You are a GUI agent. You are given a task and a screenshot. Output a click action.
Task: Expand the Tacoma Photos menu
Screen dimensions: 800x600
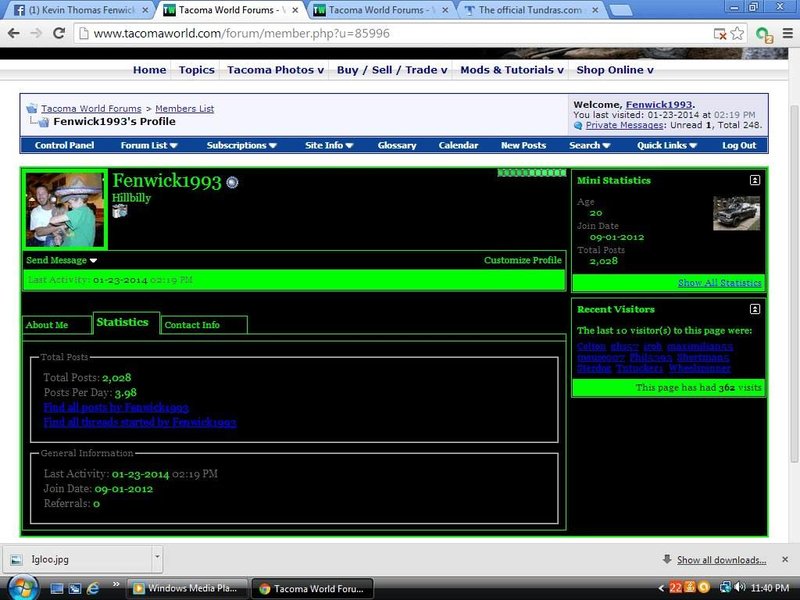click(276, 70)
